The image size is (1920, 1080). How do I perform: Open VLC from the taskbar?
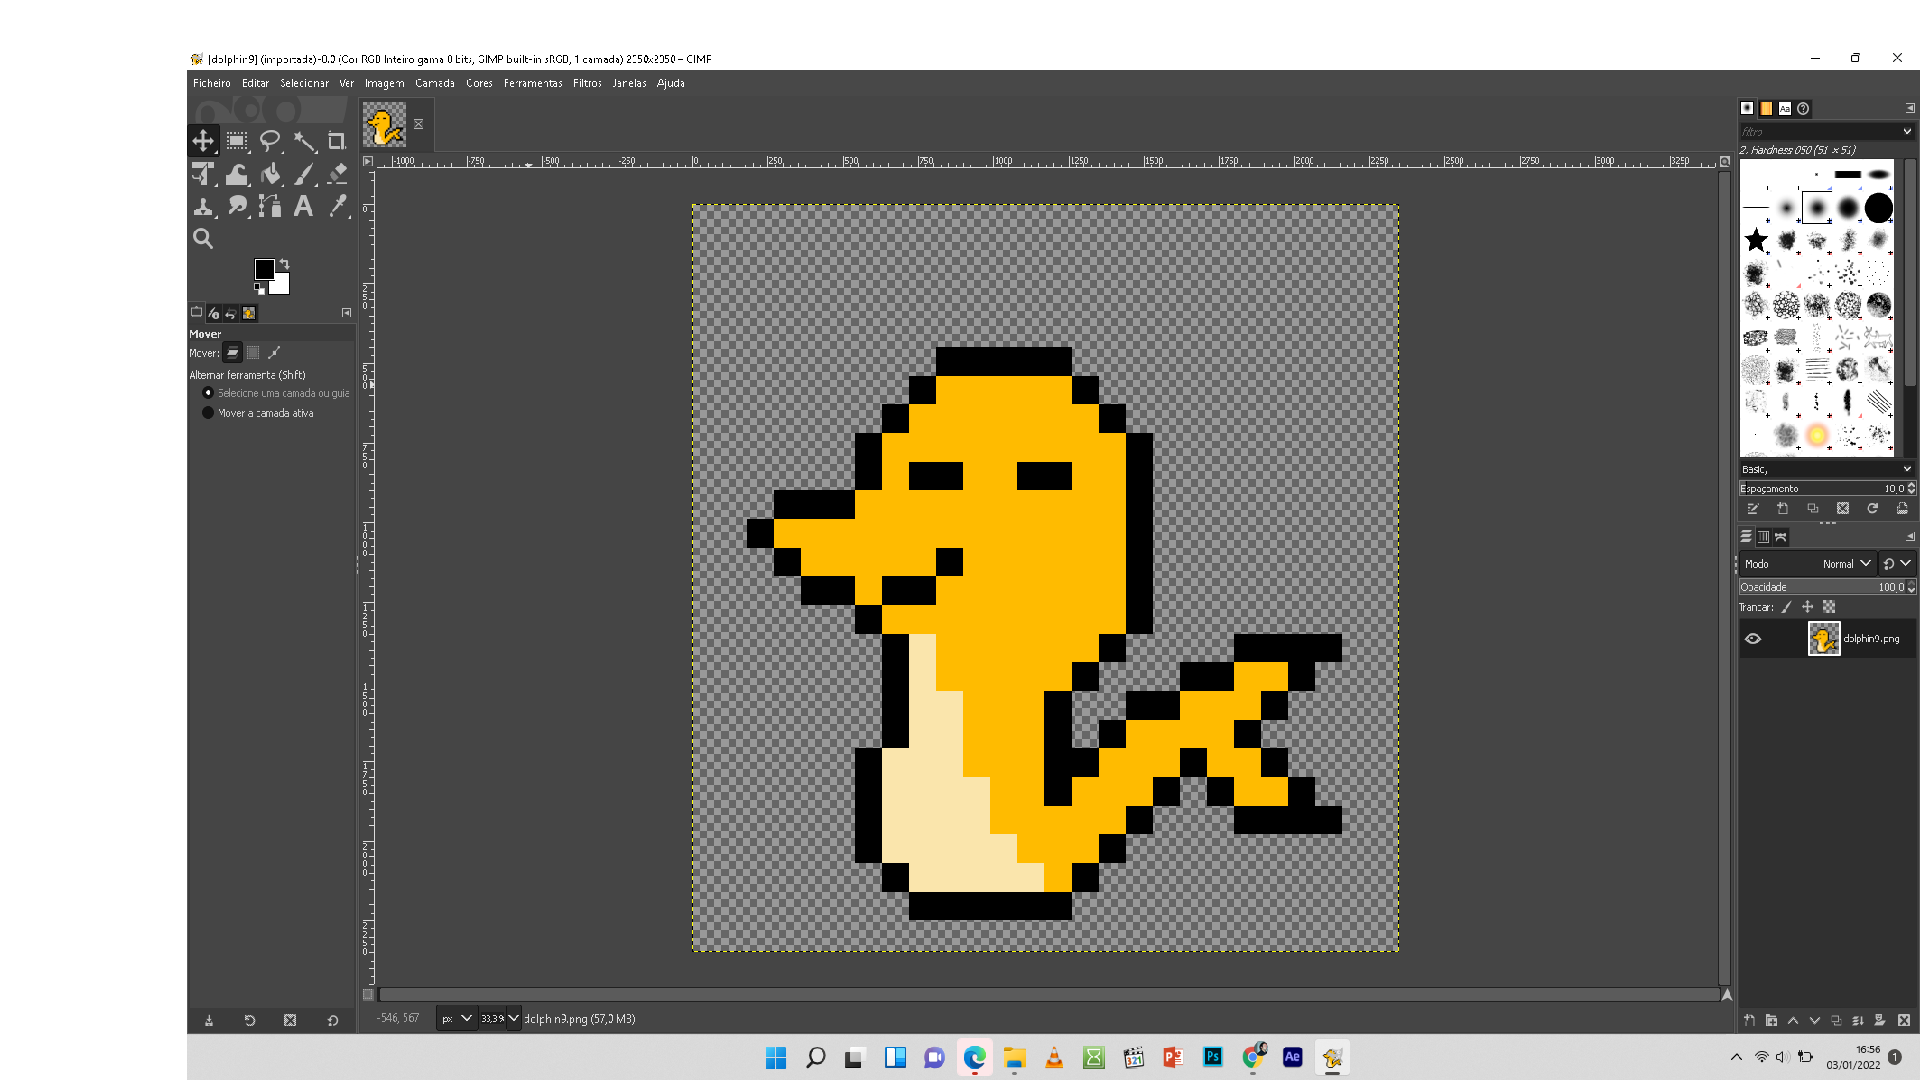click(1054, 1057)
